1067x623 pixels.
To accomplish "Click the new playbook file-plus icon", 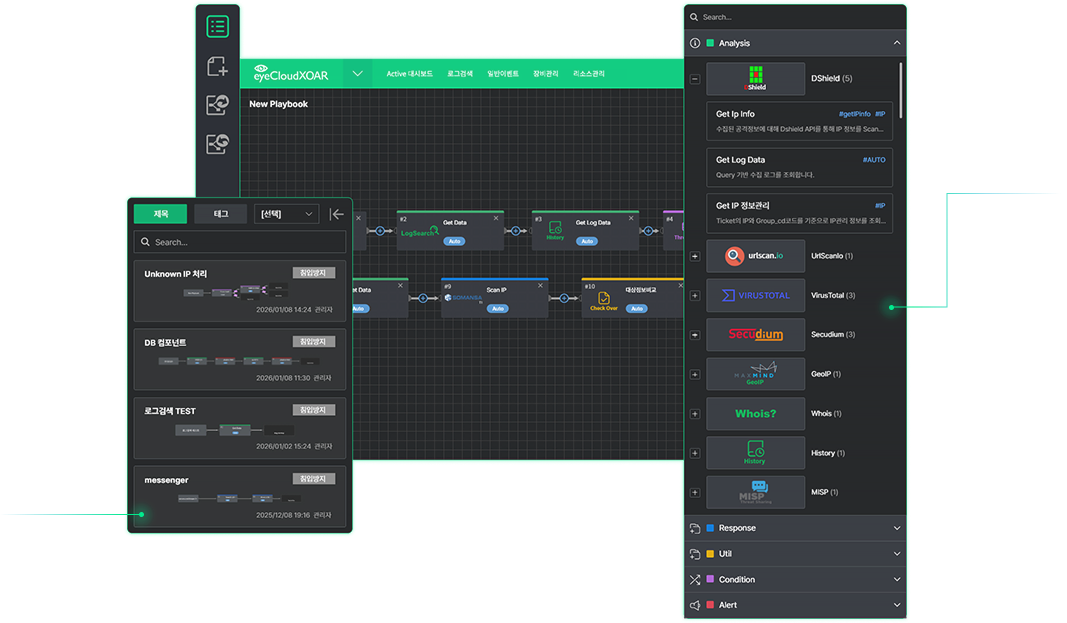I will 217,66.
